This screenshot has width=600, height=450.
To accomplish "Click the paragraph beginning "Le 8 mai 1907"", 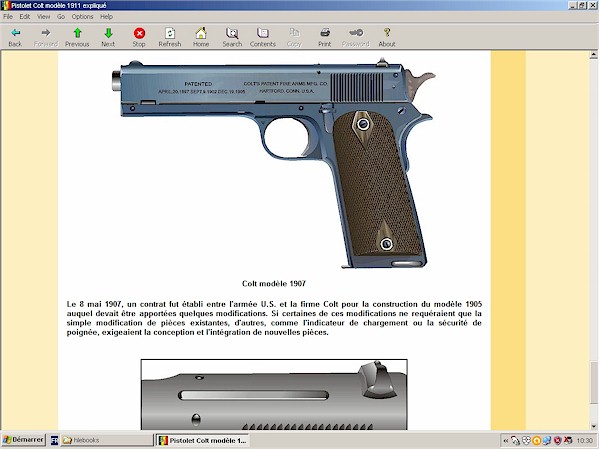I will point(274,318).
